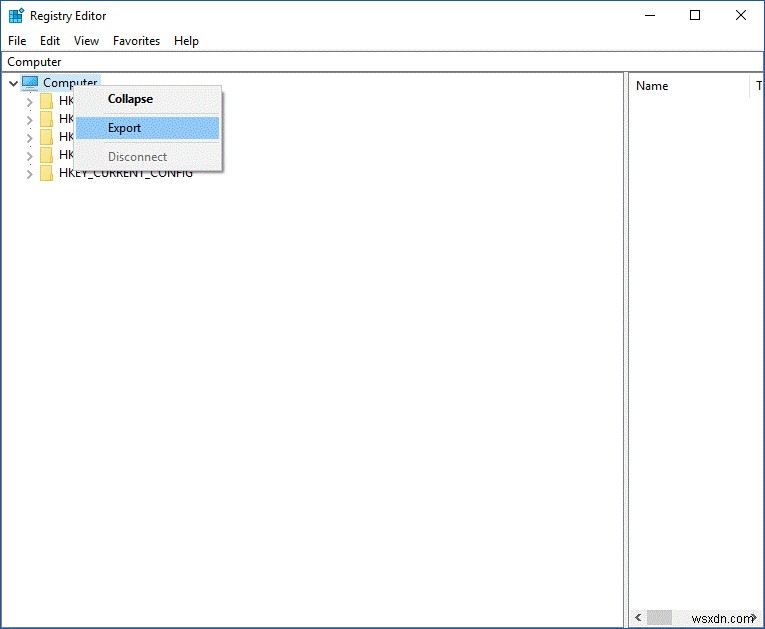Click the Registry Editor app icon in title bar
The width and height of the screenshot is (765, 629).
[16, 16]
